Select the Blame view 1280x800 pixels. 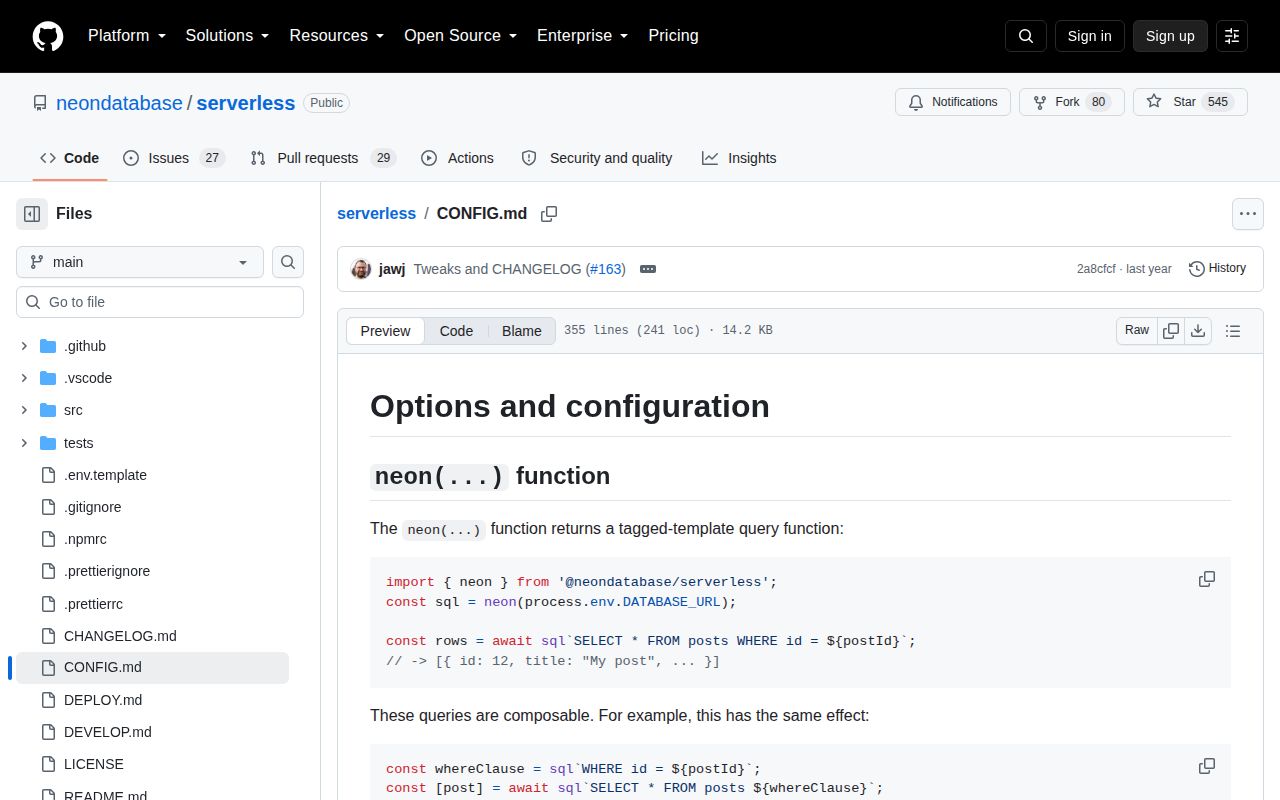521,331
